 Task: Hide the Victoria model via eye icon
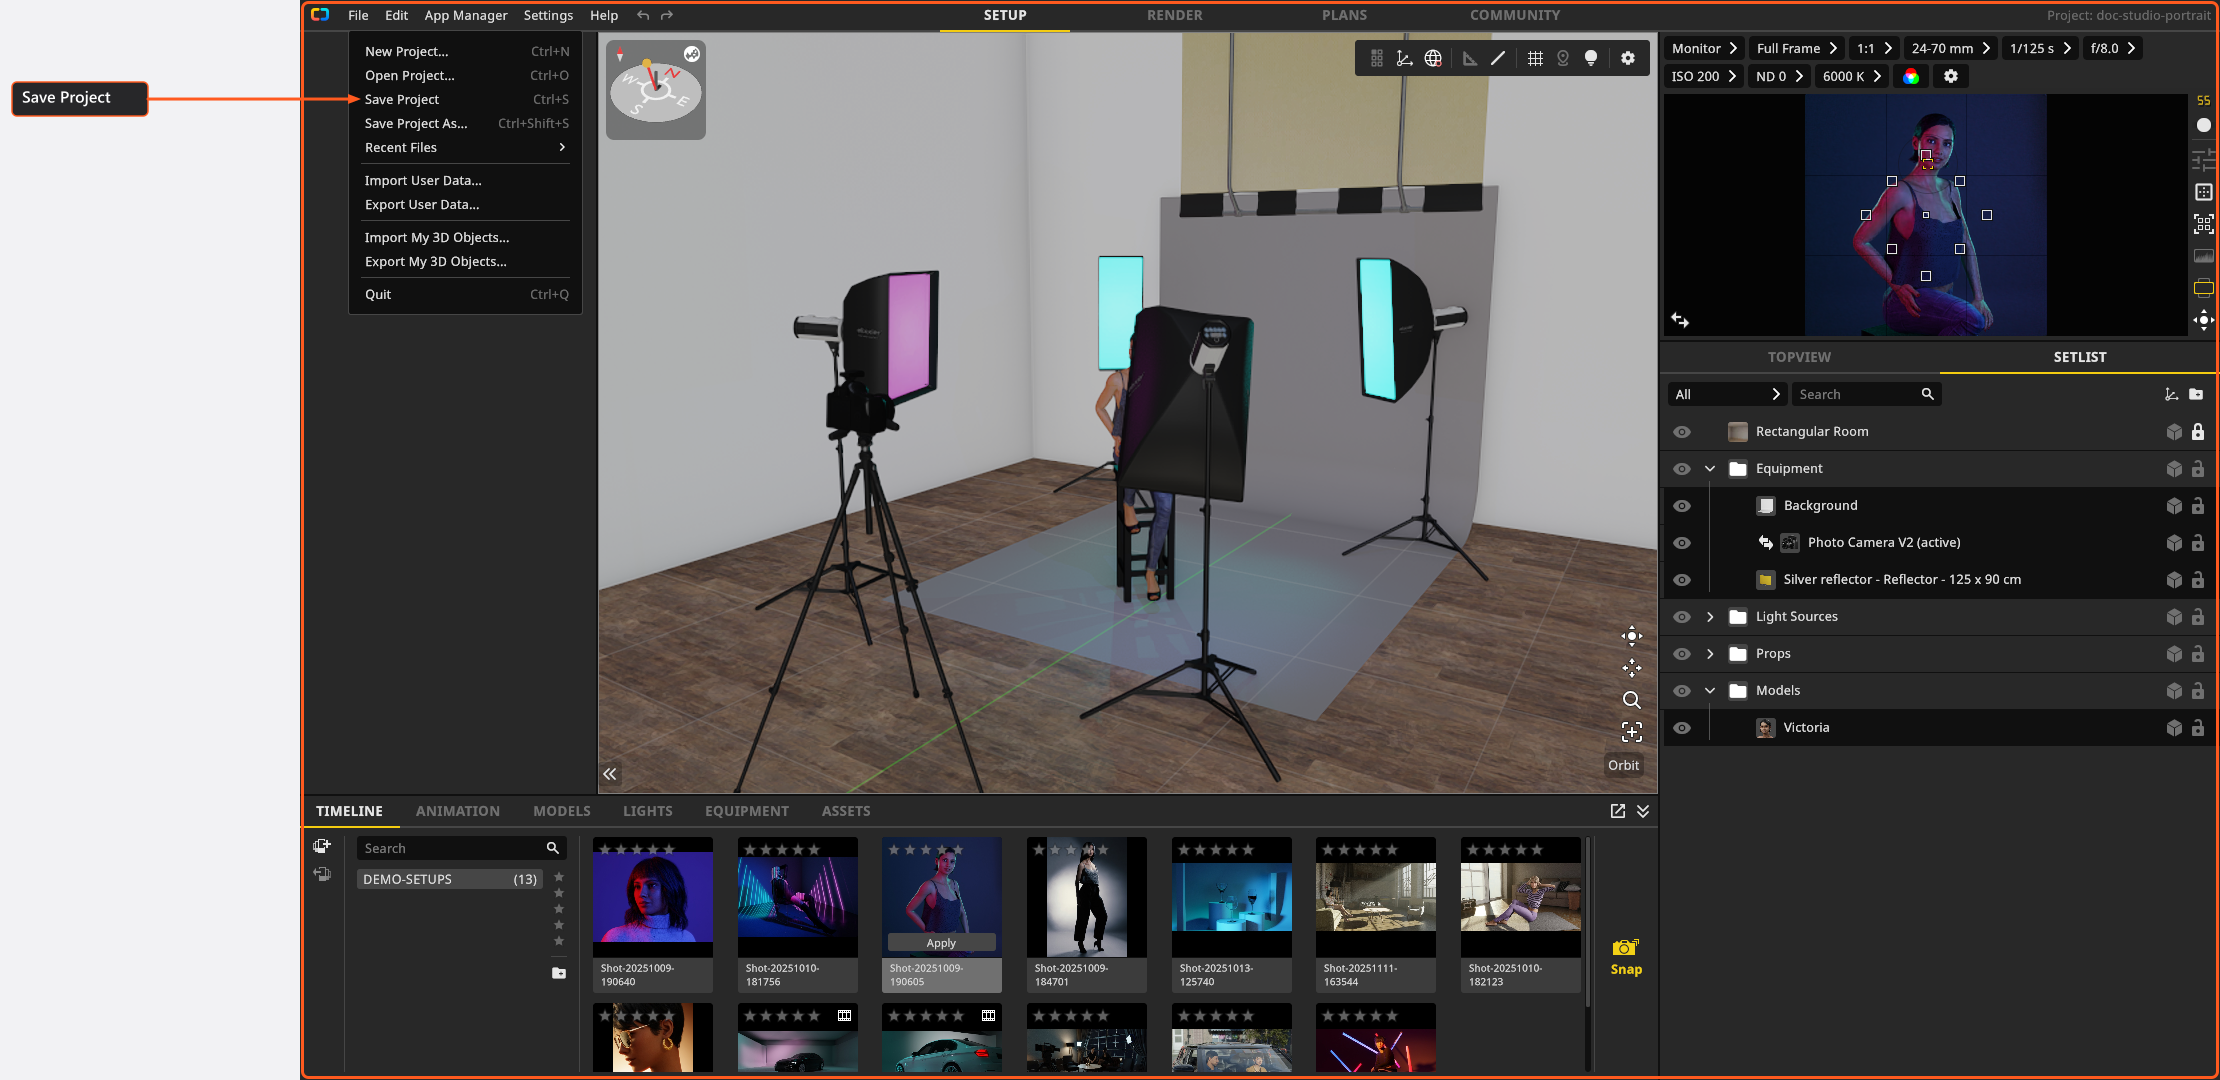[x=1682, y=728]
